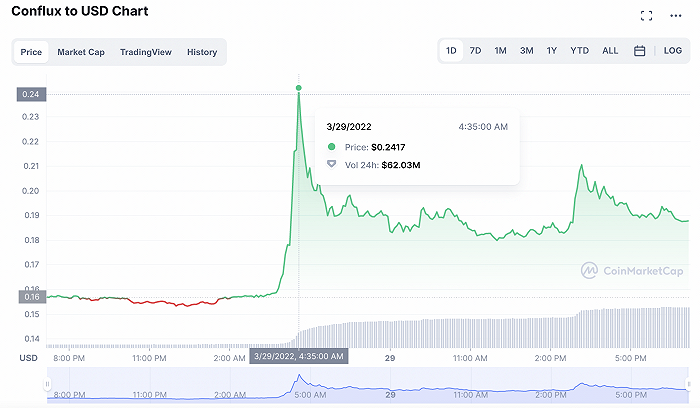Click the 8:00 PM main axis label
700x408 pixels.
point(69,358)
